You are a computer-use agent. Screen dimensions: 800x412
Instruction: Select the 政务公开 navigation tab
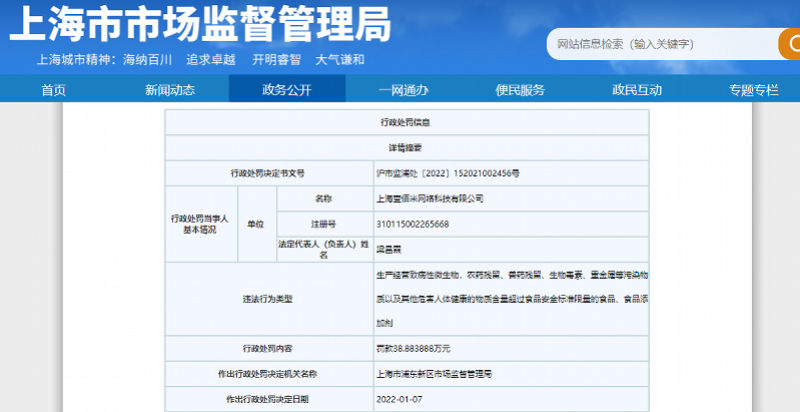(287, 90)
